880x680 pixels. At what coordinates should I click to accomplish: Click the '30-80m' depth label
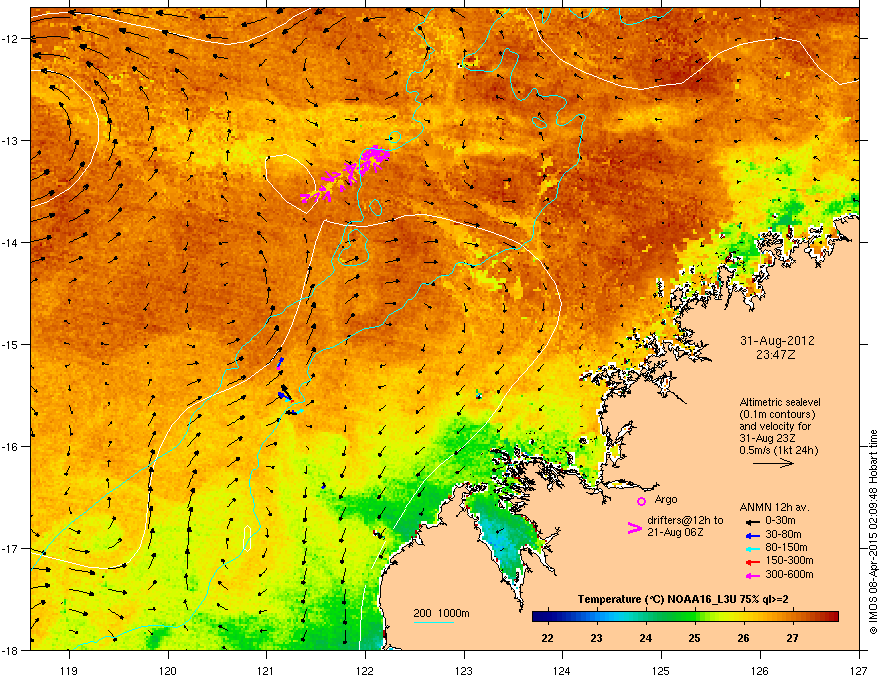(783, 534)
